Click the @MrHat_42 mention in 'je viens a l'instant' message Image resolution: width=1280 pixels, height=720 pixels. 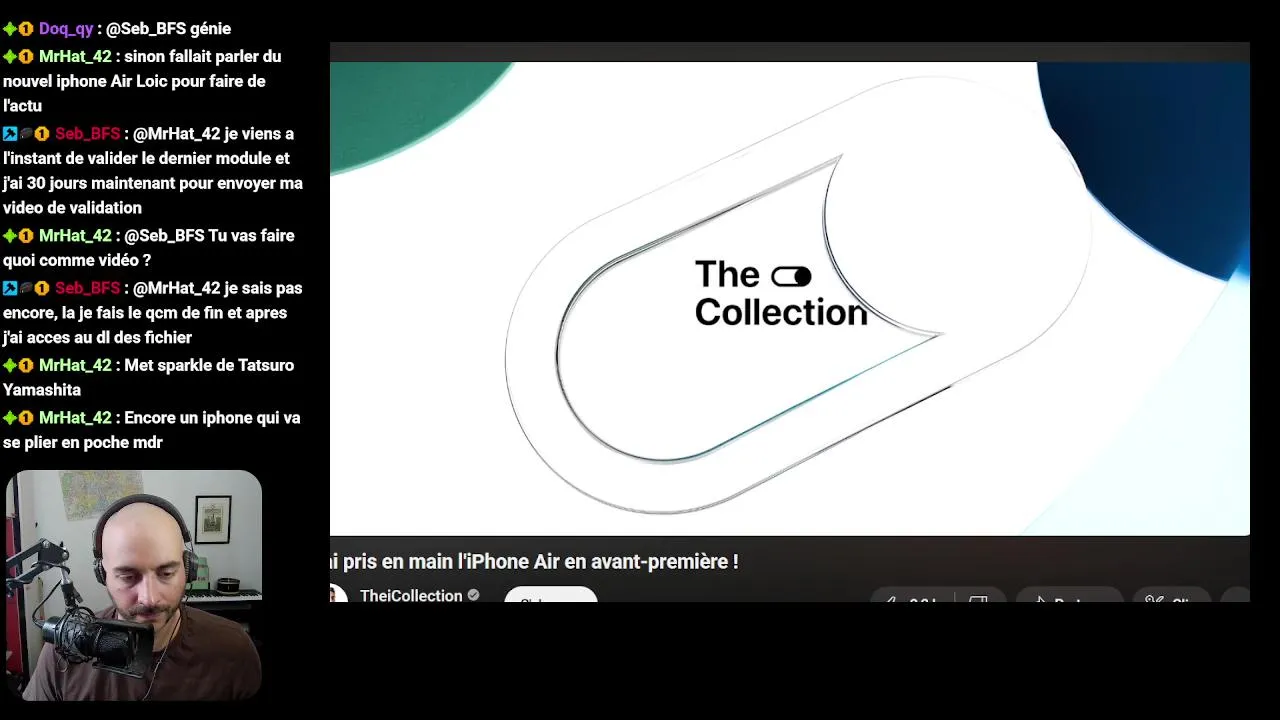point(176,134)
